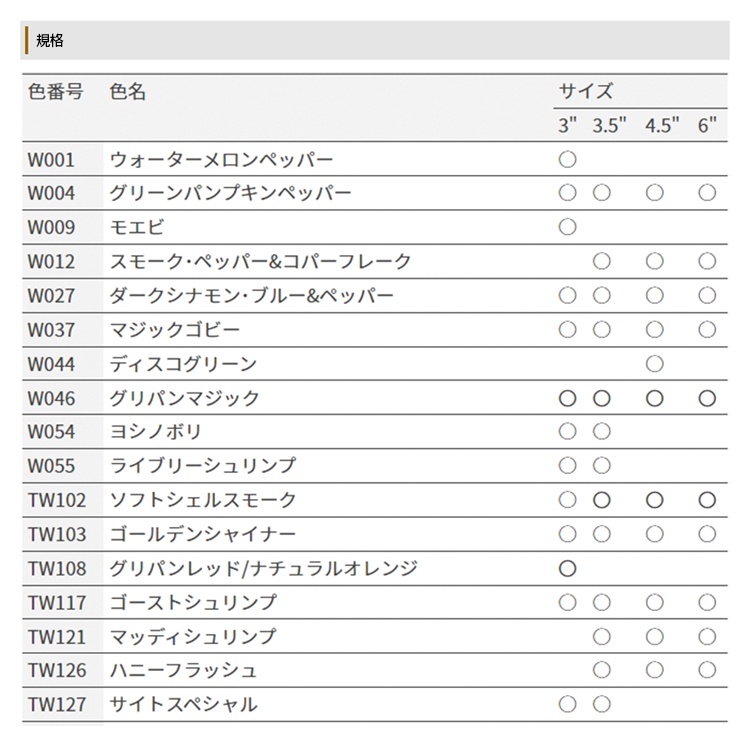Screen dimensions: 750x750
Task: Click the W037 color number cell
Action: click(51, 329)
